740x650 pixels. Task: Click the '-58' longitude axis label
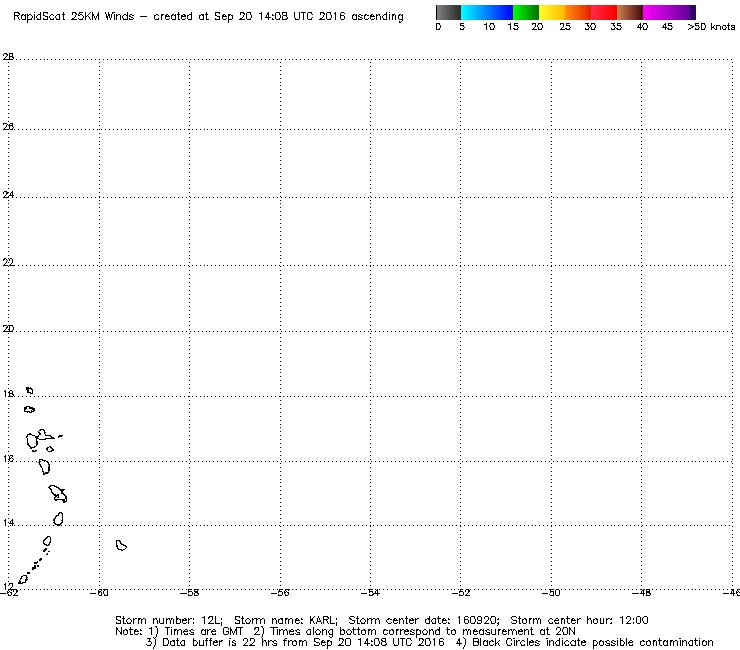190,593
